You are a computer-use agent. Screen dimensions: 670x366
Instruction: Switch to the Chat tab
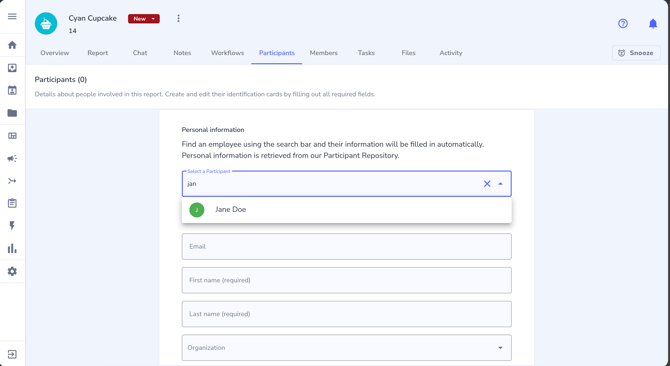140,53
